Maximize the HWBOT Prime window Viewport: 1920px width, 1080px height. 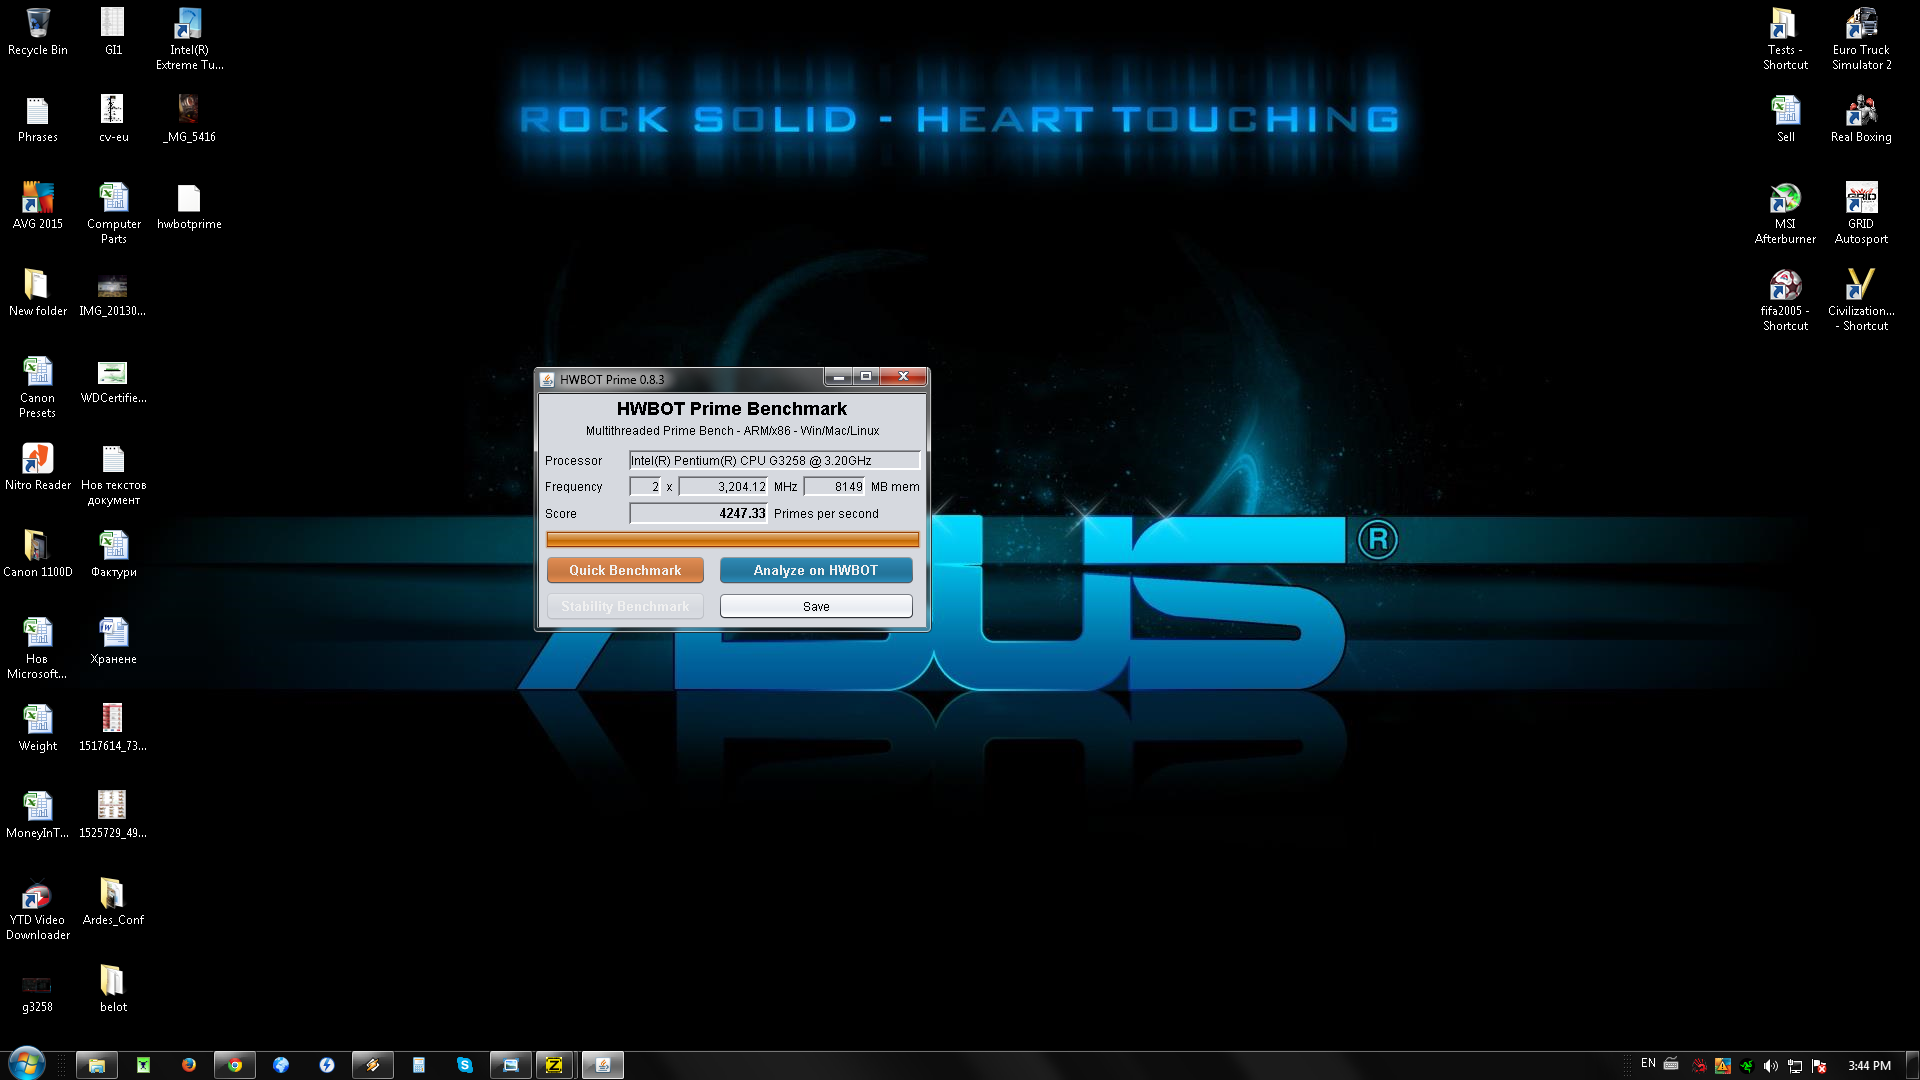pos(866,377)
